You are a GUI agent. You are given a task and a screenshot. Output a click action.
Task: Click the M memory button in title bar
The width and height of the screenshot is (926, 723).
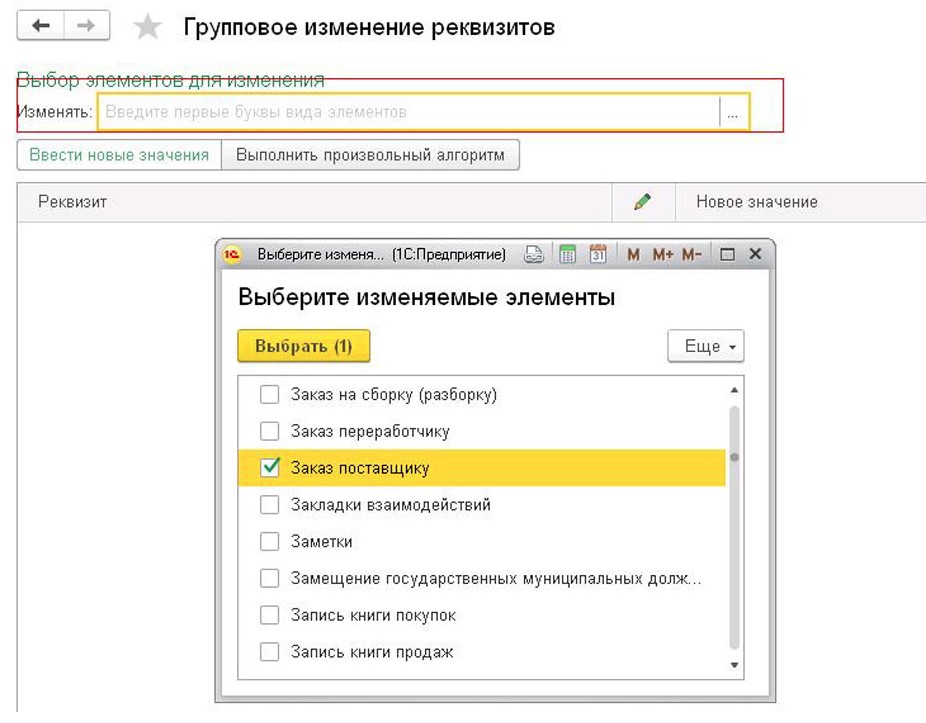[x=633, y=255]
